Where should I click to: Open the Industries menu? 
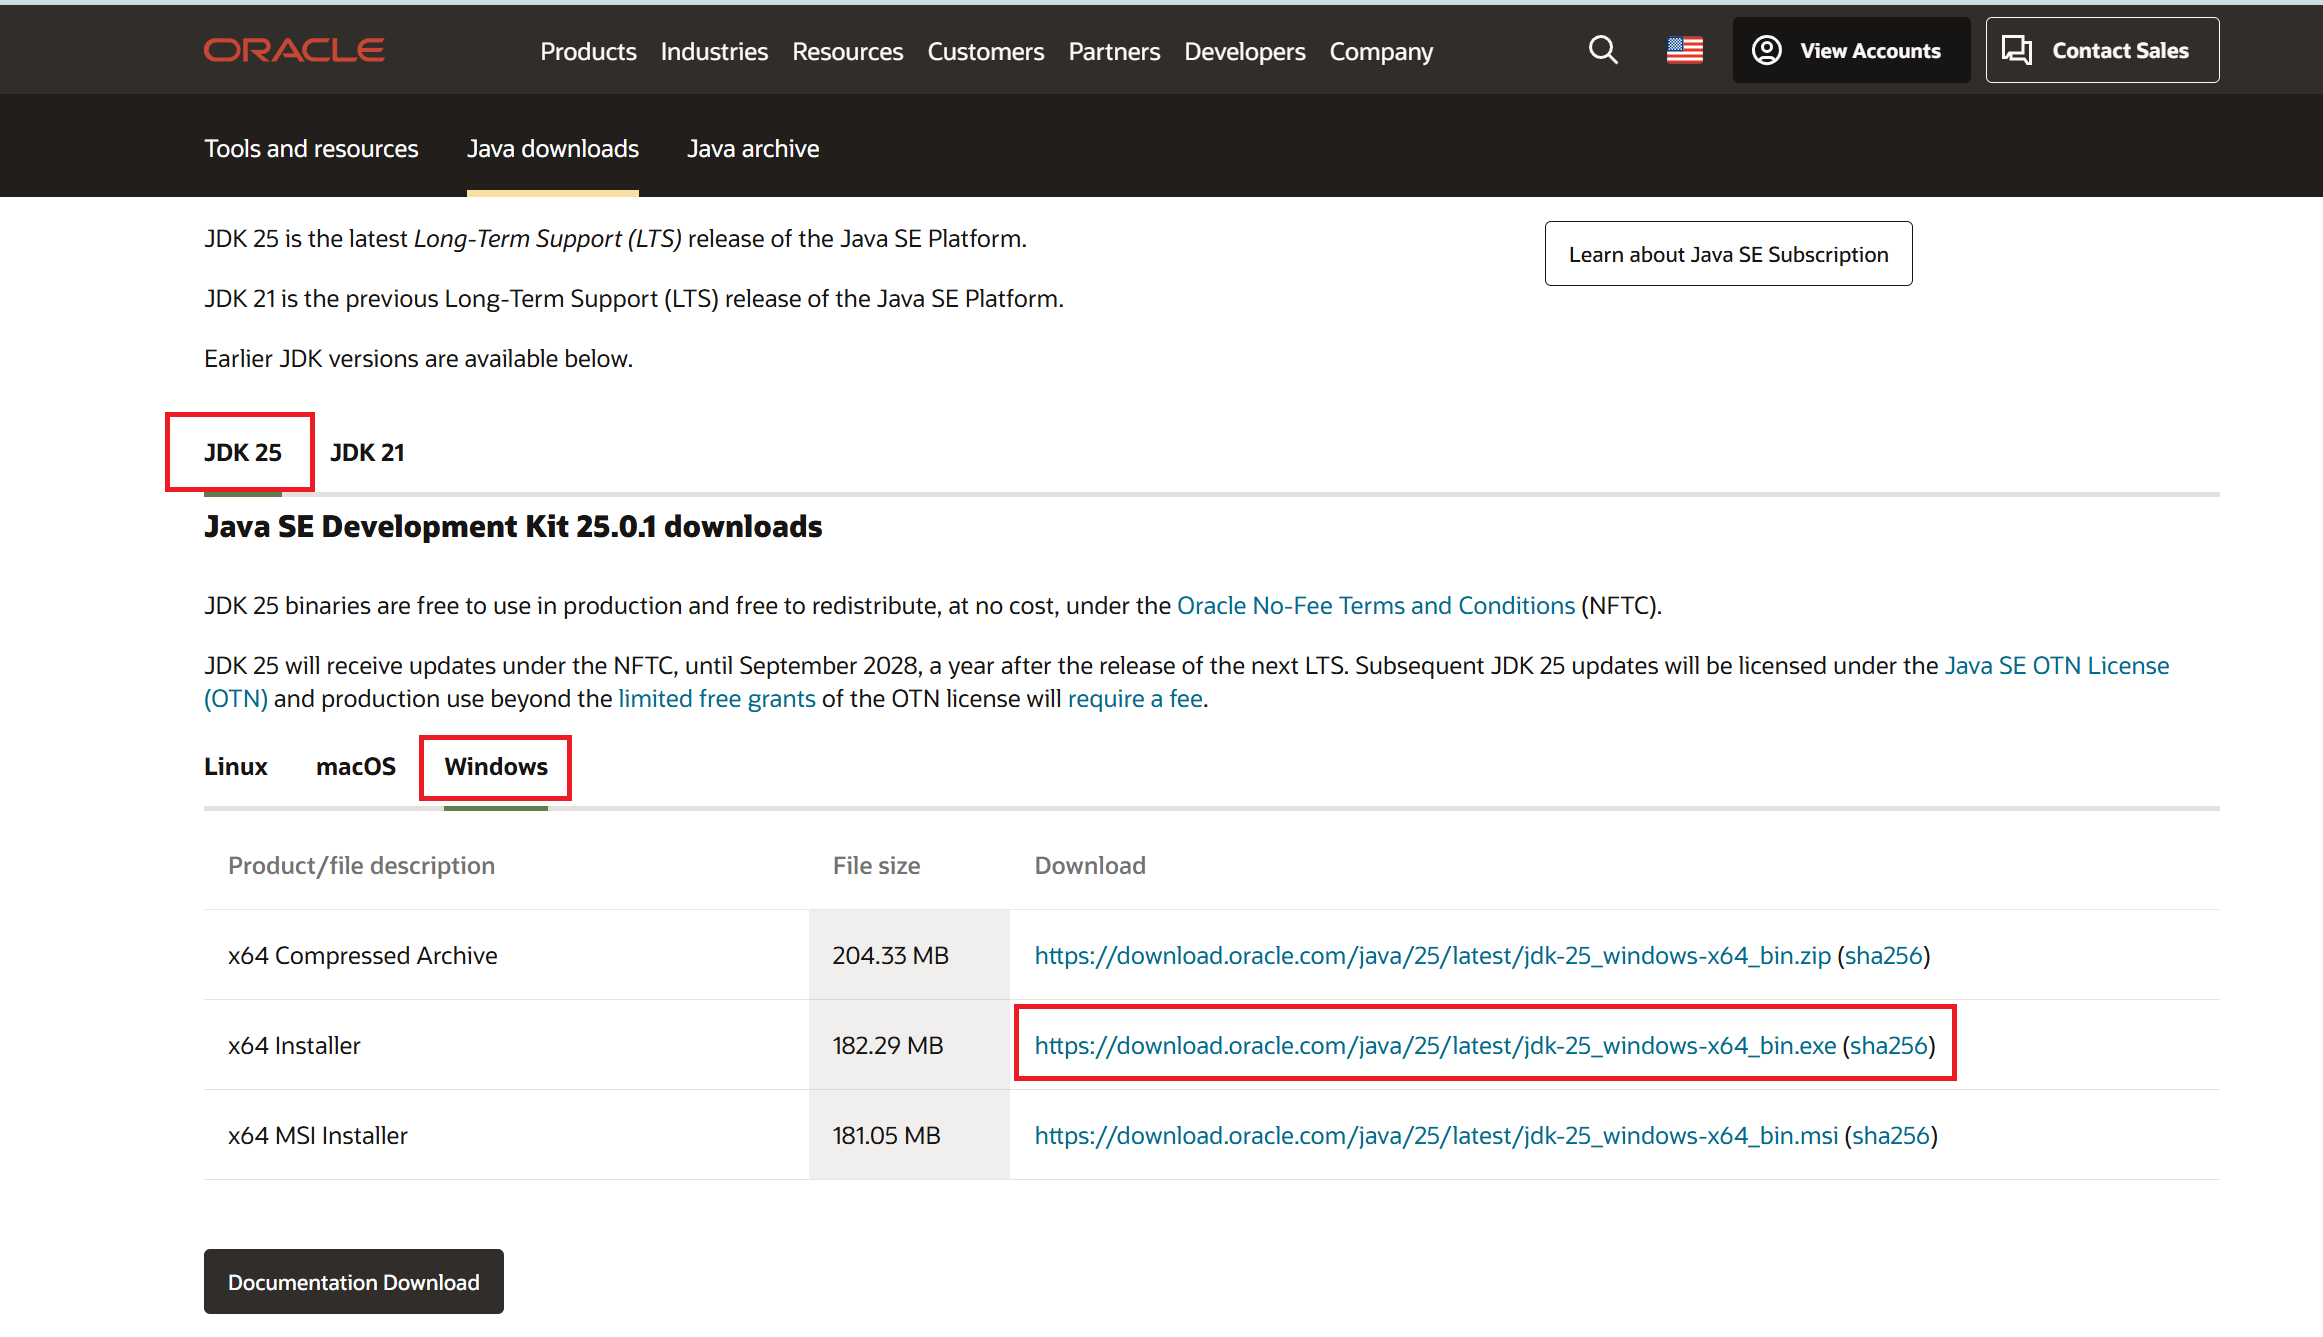714,51
